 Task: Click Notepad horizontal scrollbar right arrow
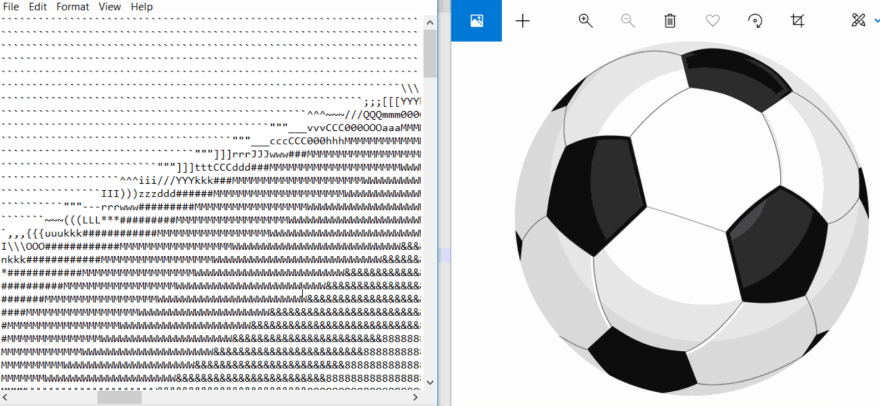[416, 397]
